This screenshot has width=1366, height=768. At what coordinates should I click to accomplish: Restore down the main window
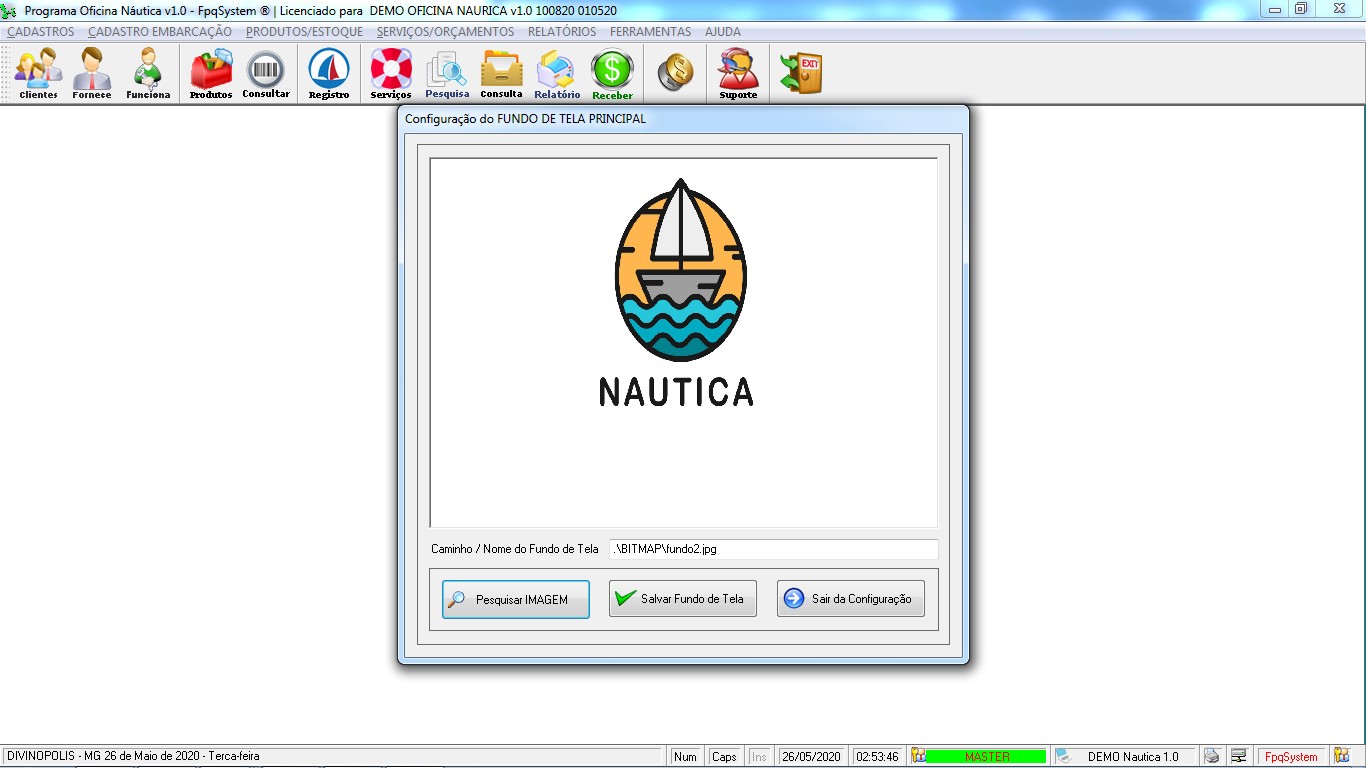pos(1301,10)
